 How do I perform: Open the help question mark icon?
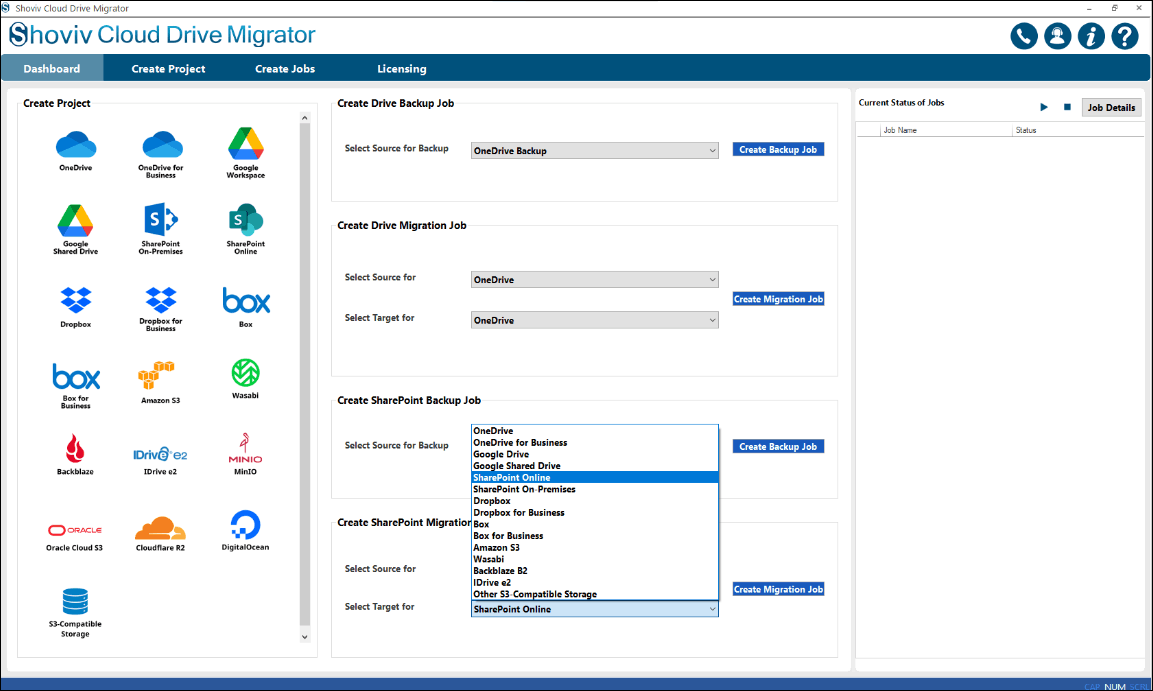[x=1125, y=35]
